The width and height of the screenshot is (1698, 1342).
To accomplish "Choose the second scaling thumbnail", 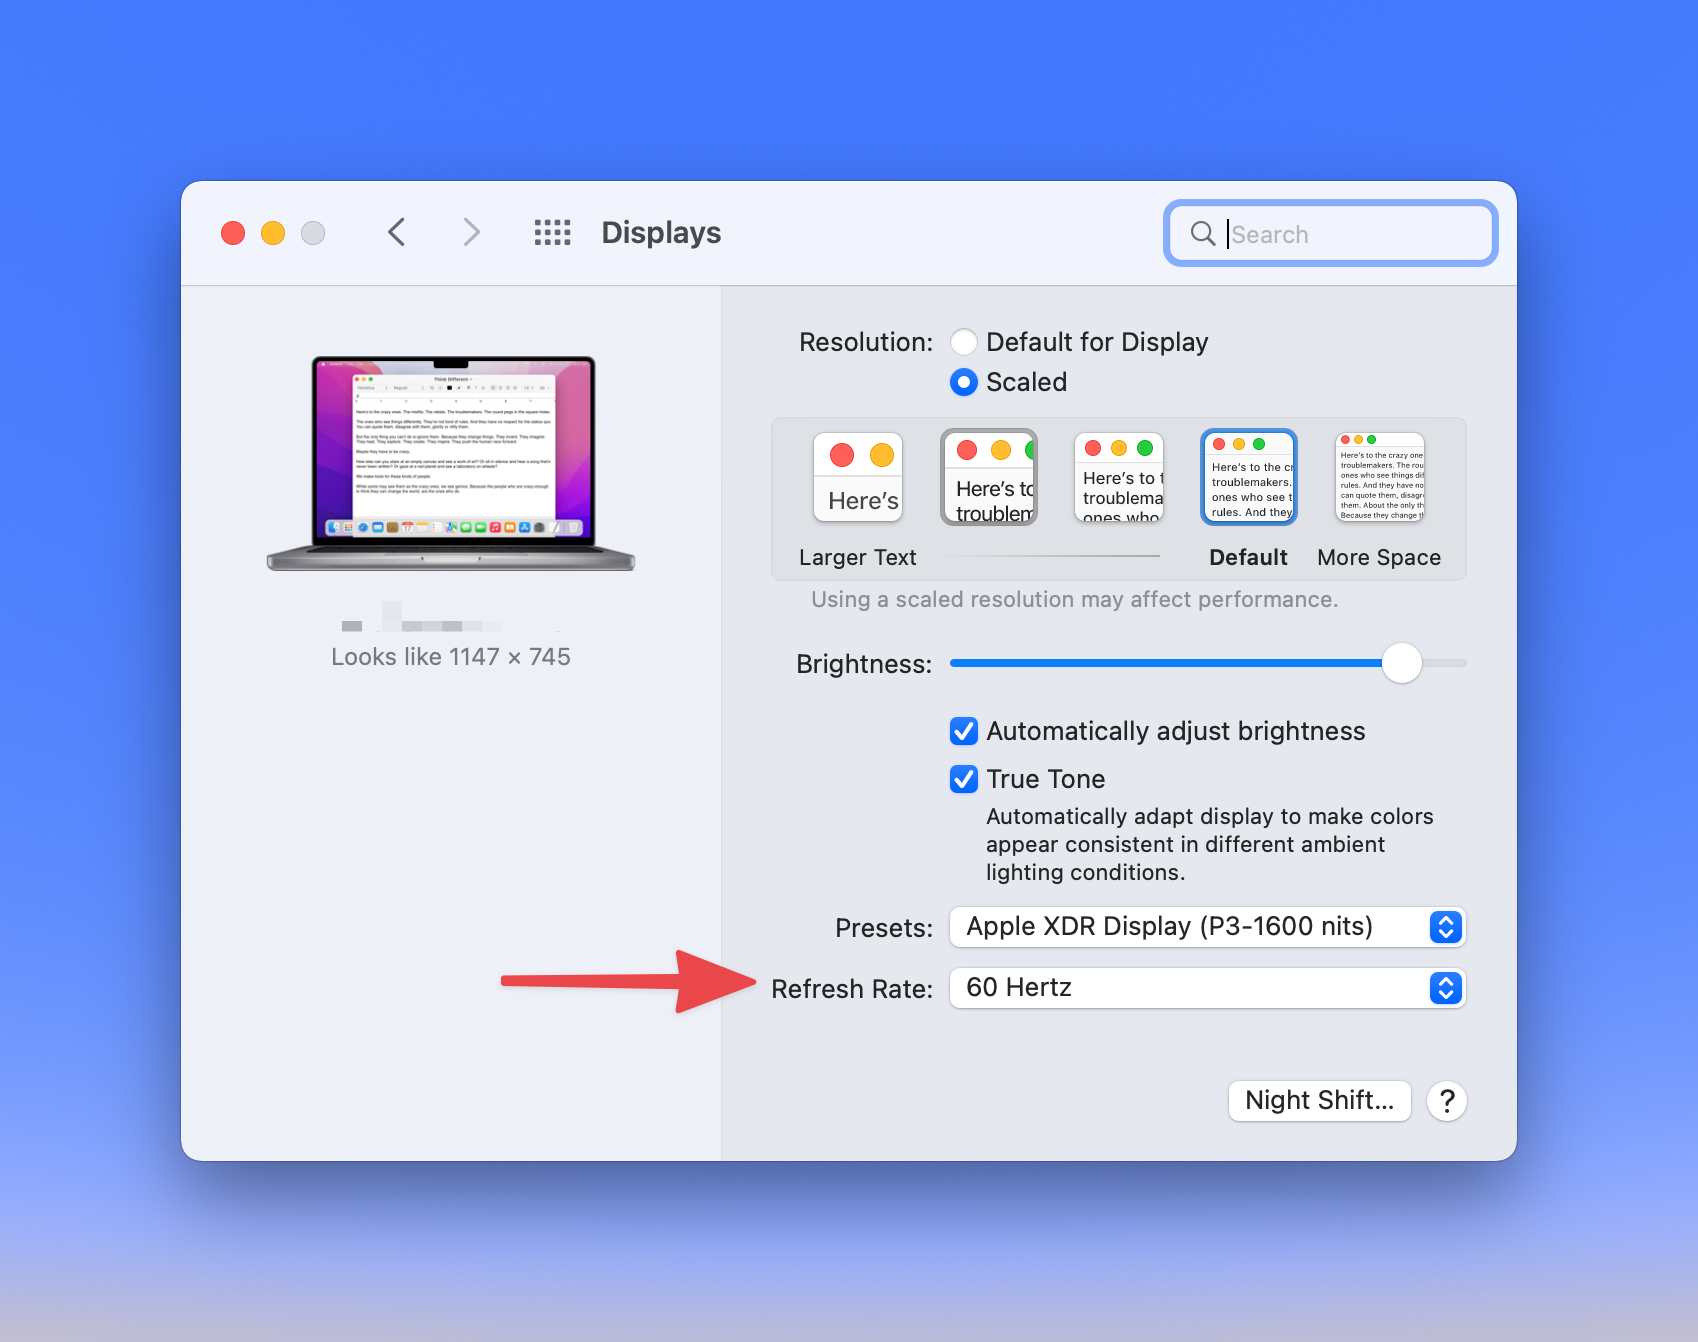I will pyautogui.click(x=989, y=477).
